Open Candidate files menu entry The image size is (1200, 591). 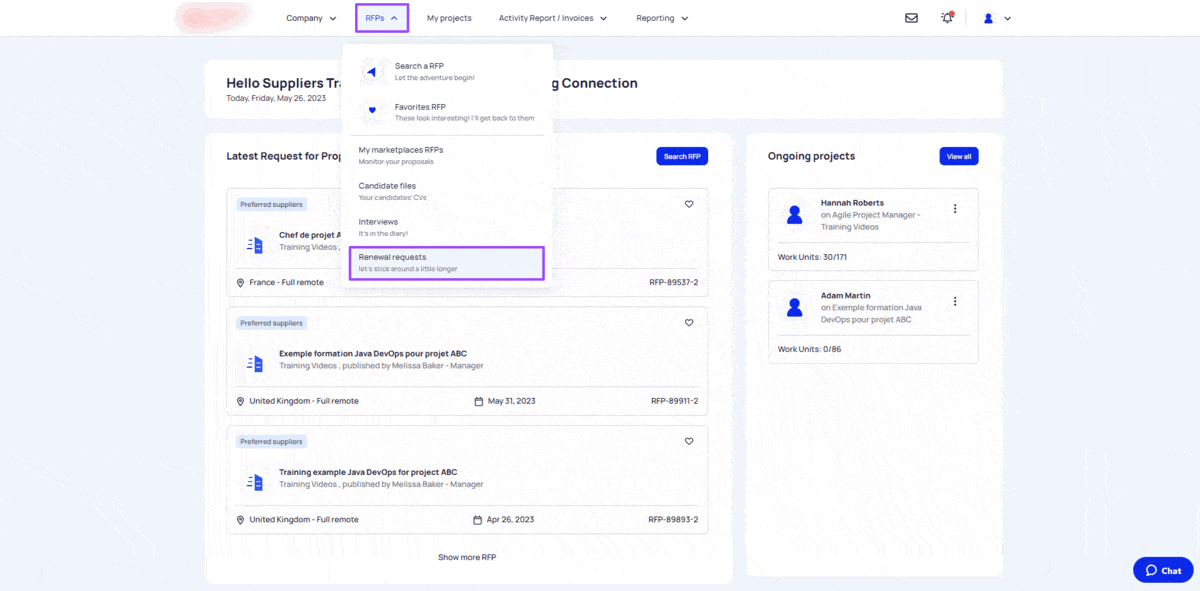pos(447,191)
